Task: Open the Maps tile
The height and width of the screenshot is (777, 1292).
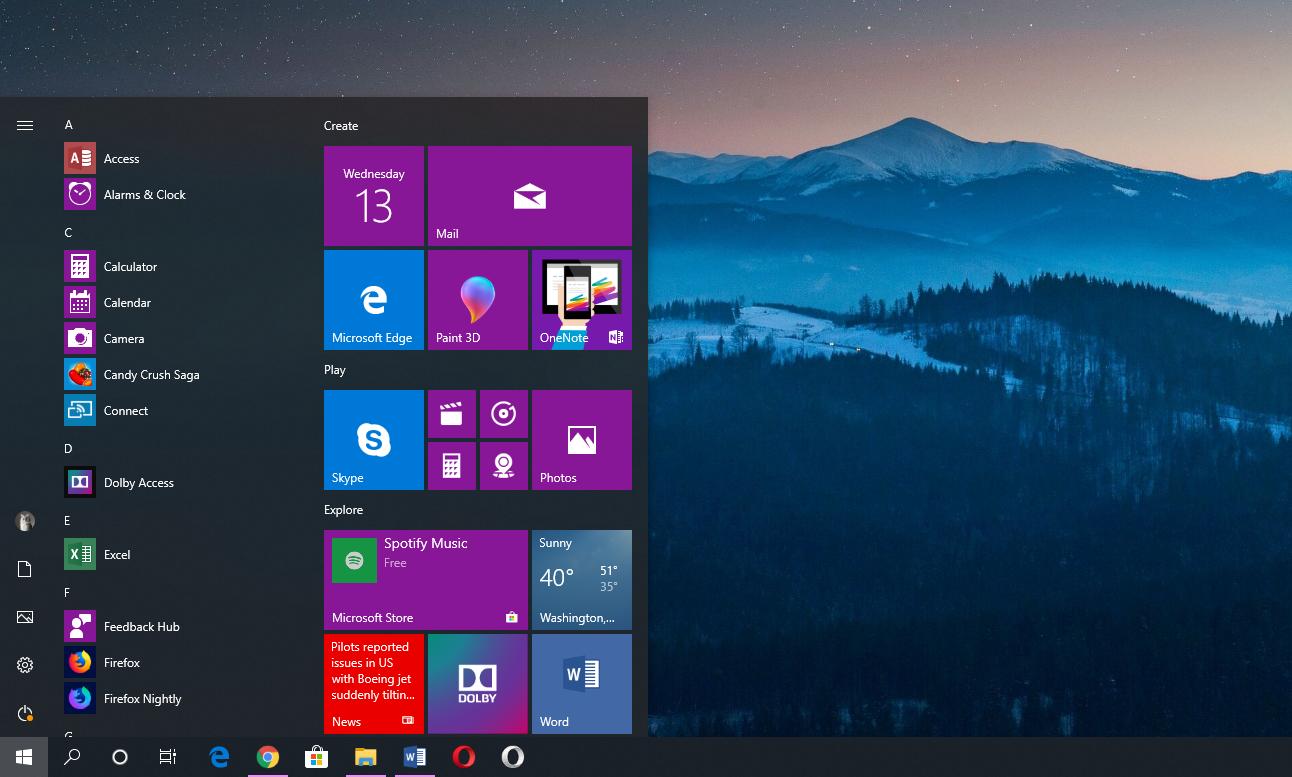Action: 503,465
